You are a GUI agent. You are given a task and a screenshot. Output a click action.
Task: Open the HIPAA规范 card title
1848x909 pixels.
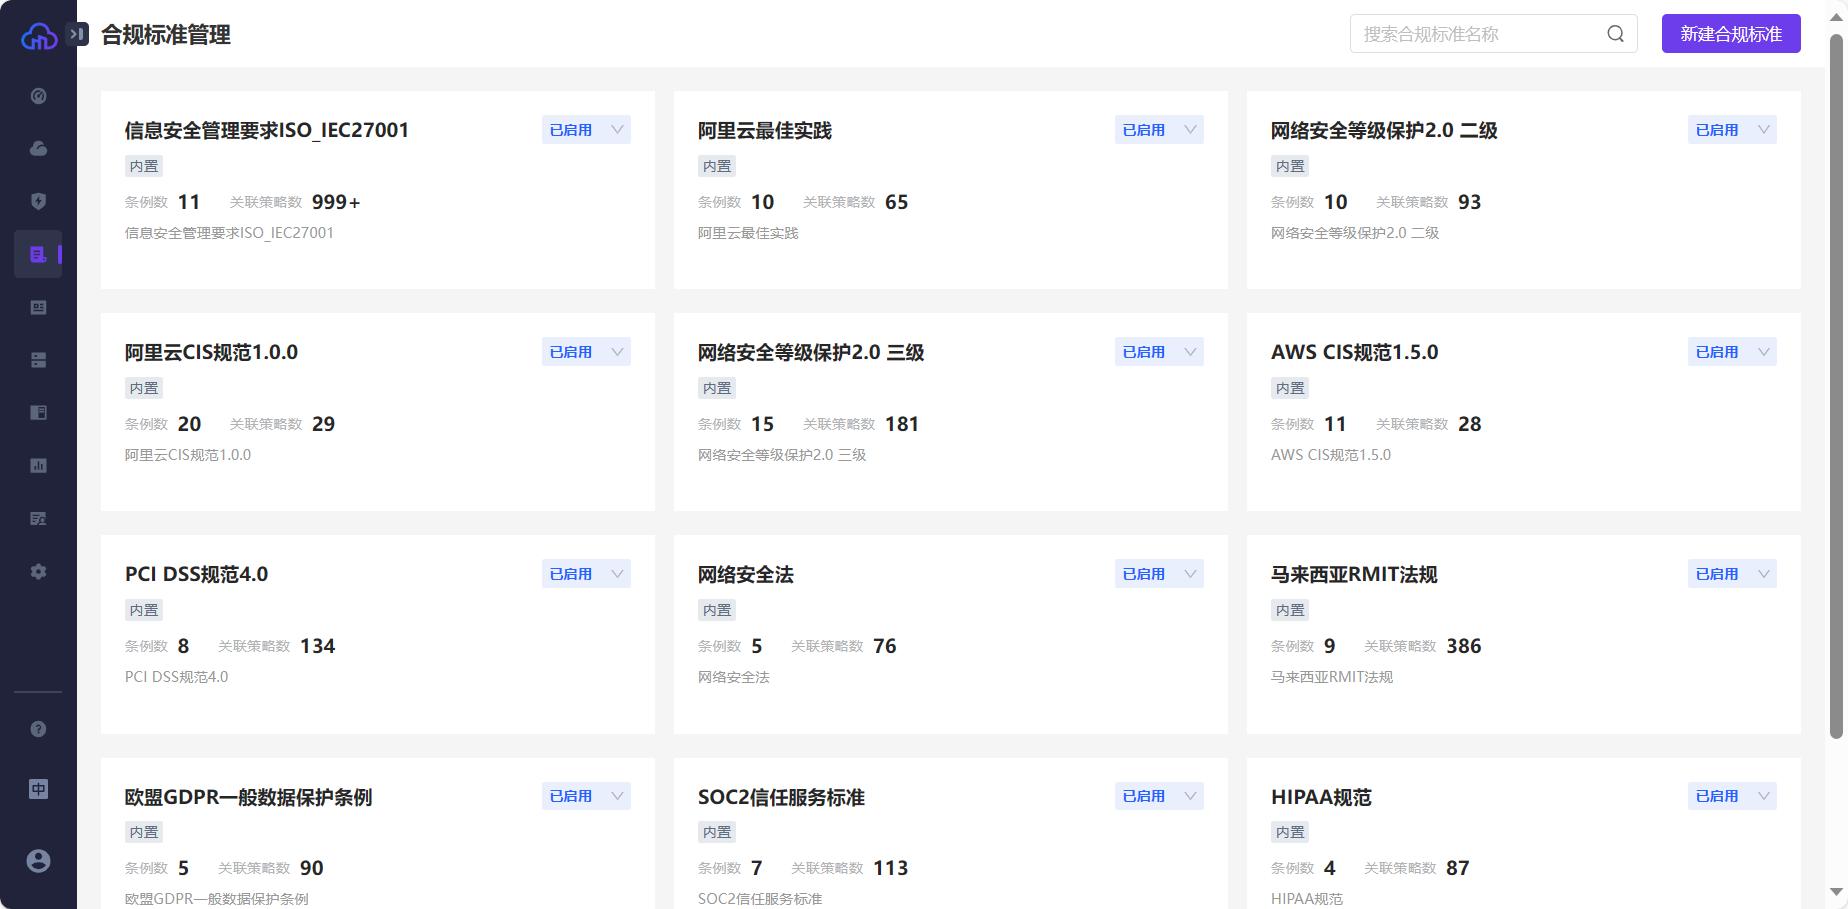point(1321,797)
